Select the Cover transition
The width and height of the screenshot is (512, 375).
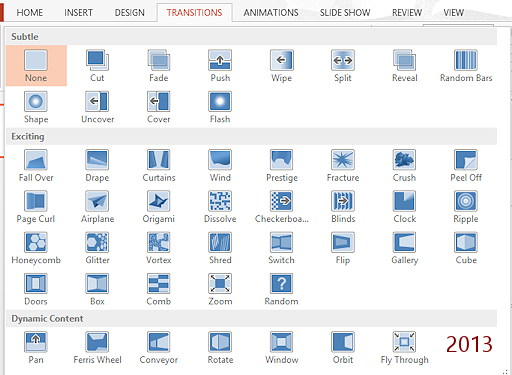click(159, 107)
